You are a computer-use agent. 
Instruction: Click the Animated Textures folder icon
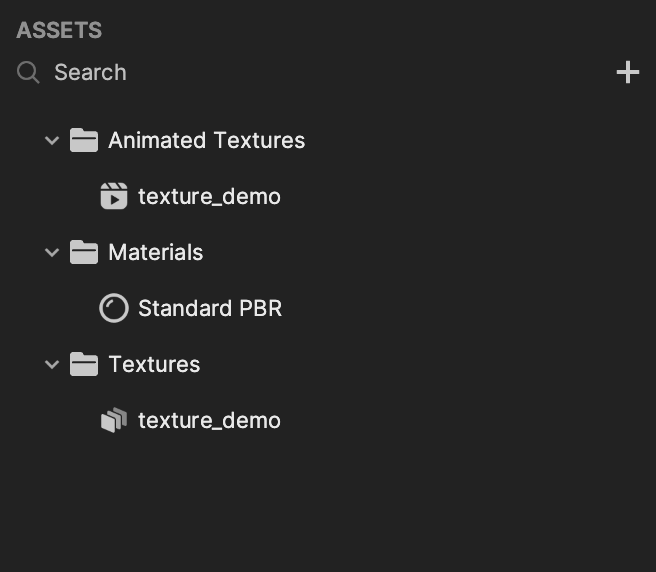84,140
